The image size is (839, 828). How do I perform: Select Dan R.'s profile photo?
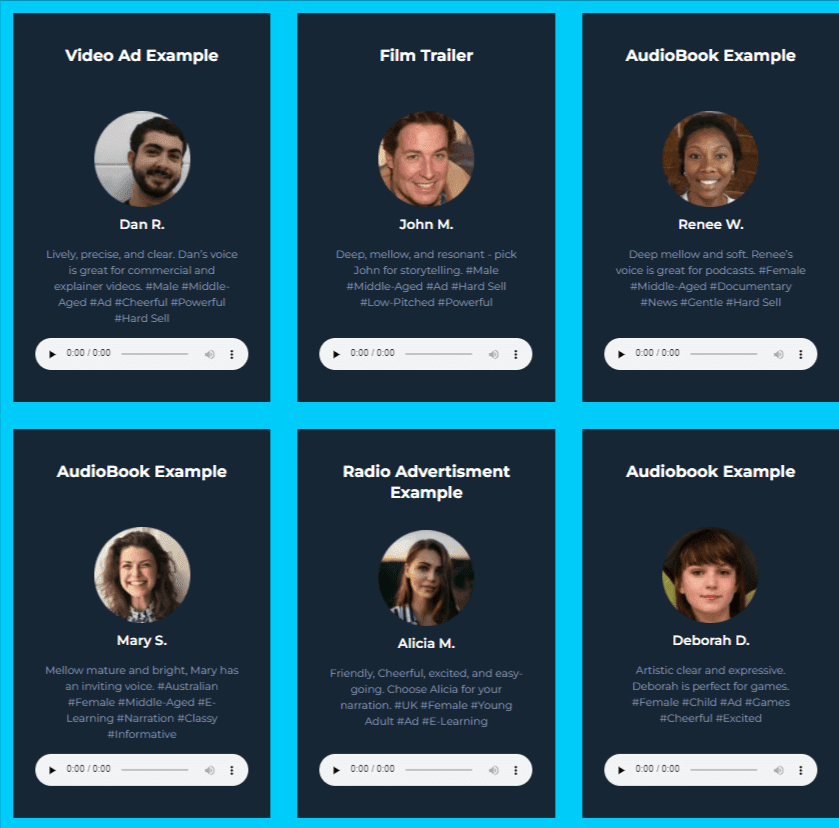point(142,159)
